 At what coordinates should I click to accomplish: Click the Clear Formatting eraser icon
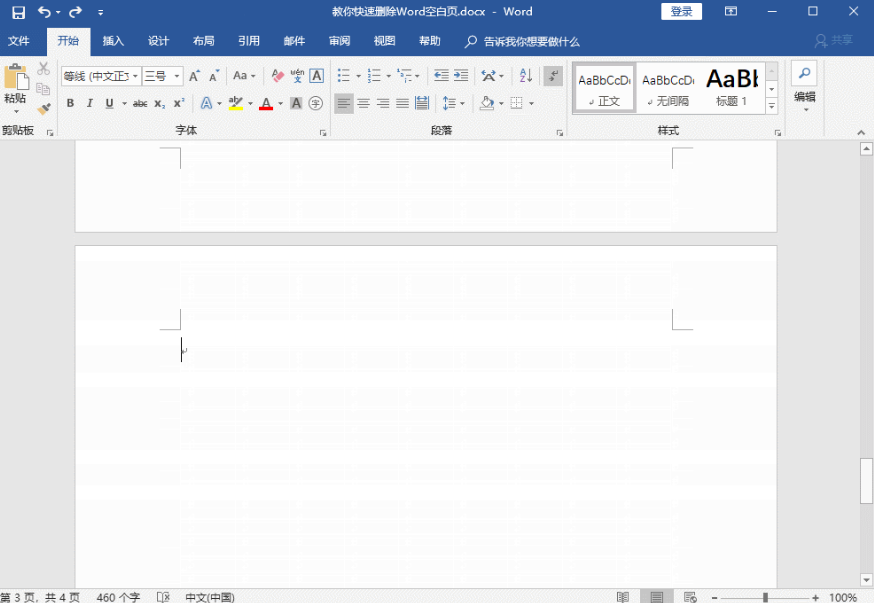click(x=278, y=76)
